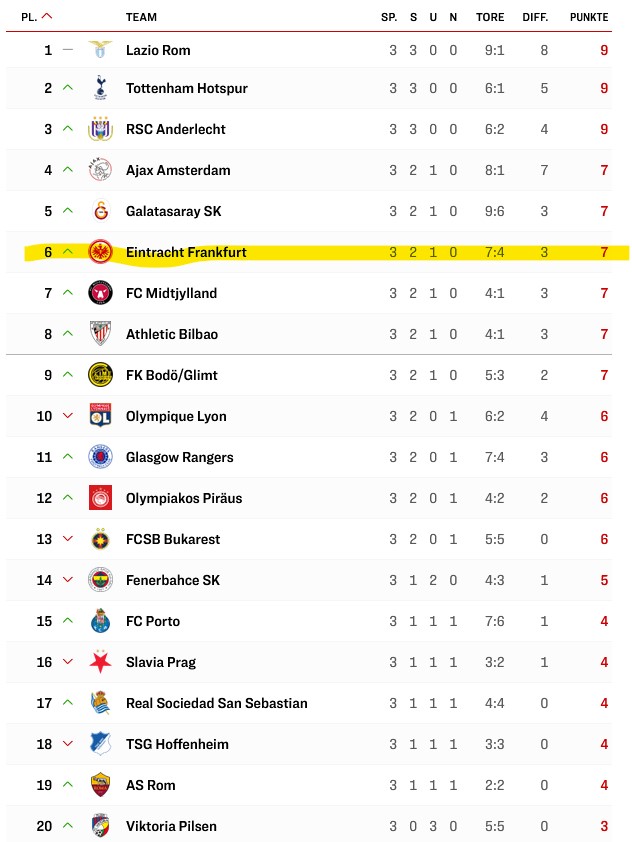
Task: Click the Ajax Amsterdam crest
Action: tap(100, 170)
